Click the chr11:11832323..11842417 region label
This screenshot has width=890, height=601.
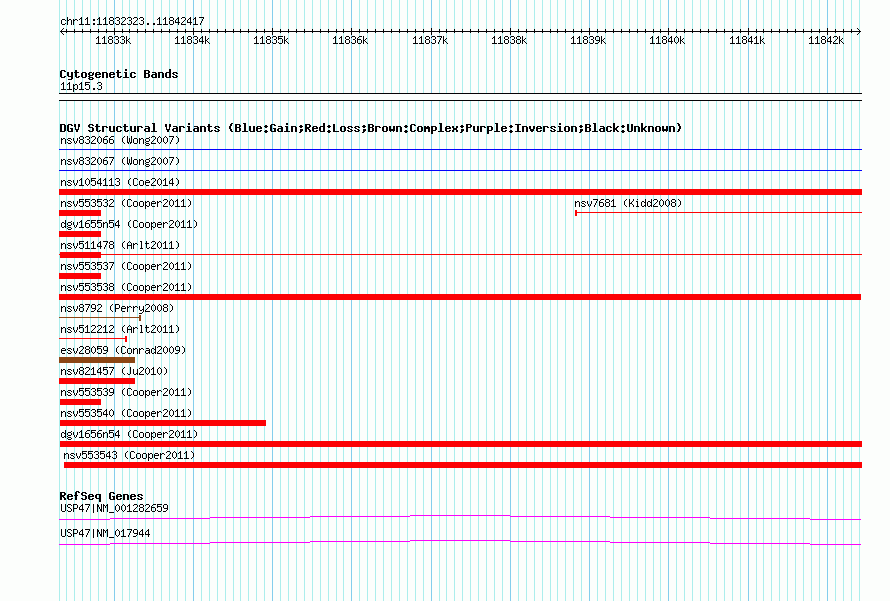132,21
